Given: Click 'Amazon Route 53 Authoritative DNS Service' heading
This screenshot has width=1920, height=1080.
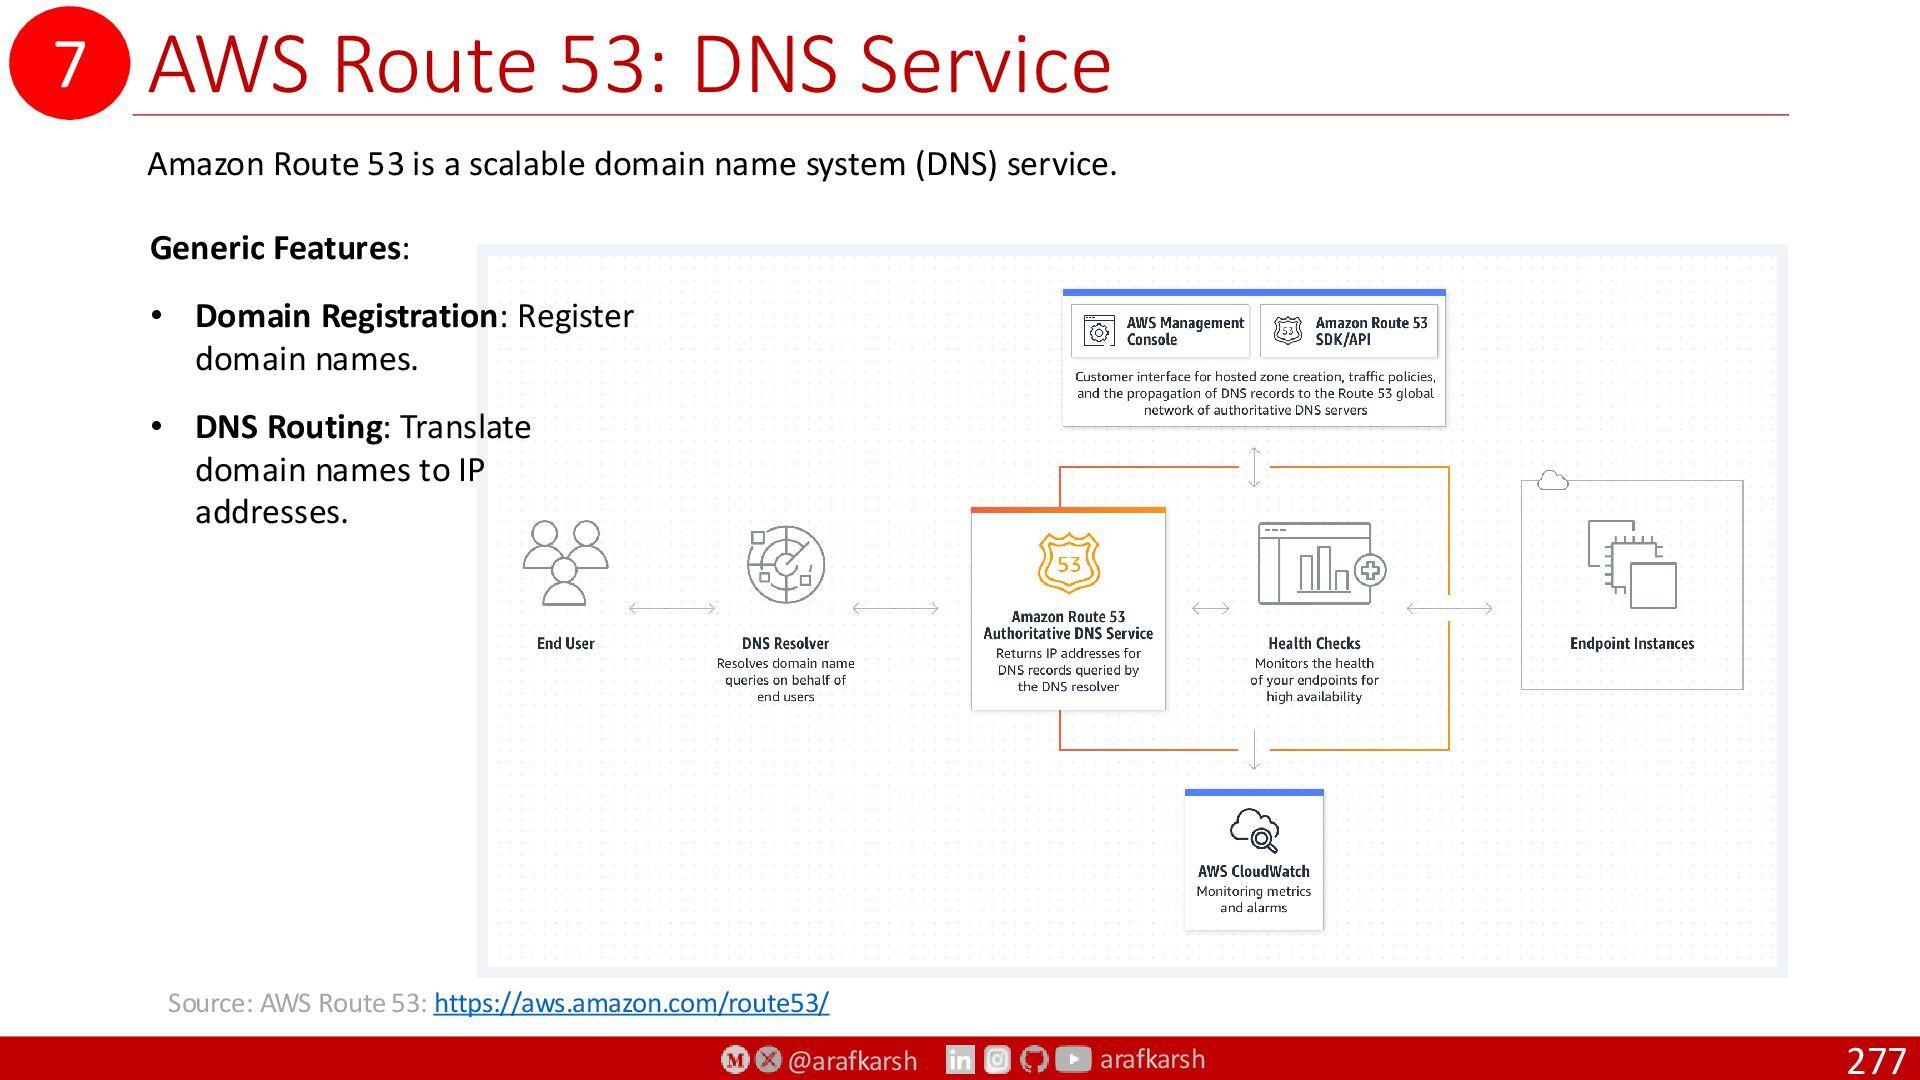Looking at the screenshot, I should 1068,625.
